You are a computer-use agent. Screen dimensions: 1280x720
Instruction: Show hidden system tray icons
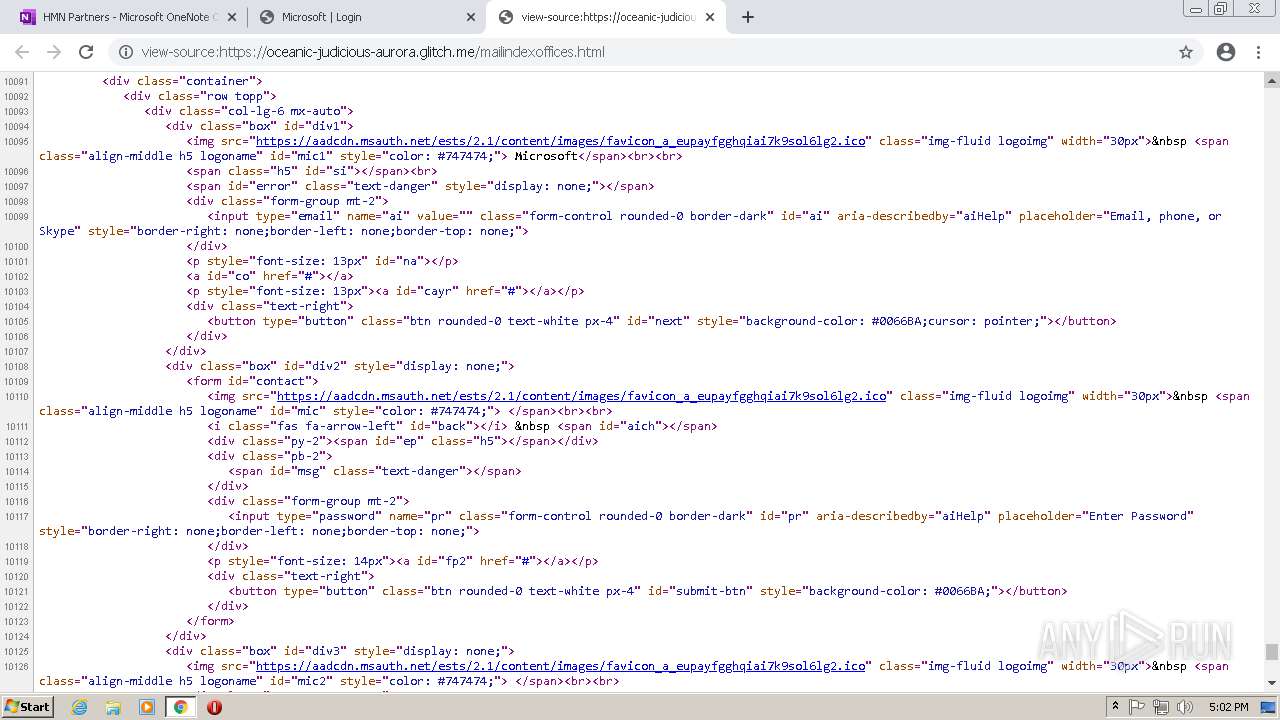tap(1115, 707)
